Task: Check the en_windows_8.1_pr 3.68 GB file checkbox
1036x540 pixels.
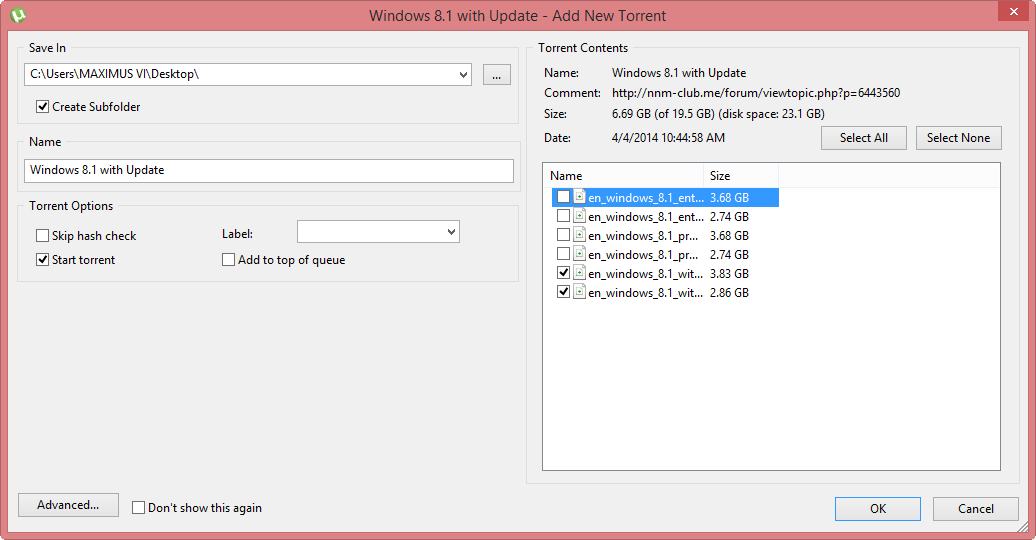Action: point(563,235)
